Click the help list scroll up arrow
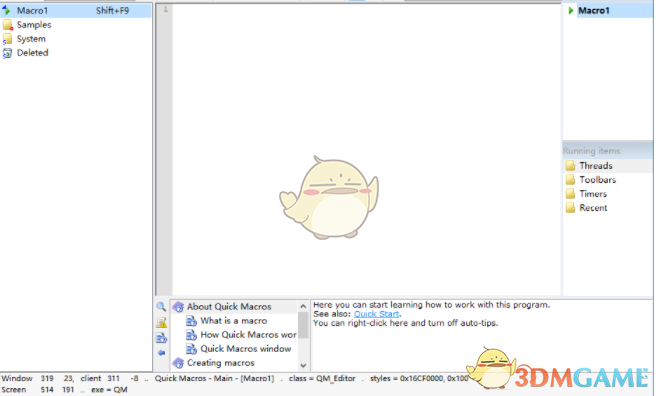The width and height of the screenshot is (659, 396). [303, 306]
